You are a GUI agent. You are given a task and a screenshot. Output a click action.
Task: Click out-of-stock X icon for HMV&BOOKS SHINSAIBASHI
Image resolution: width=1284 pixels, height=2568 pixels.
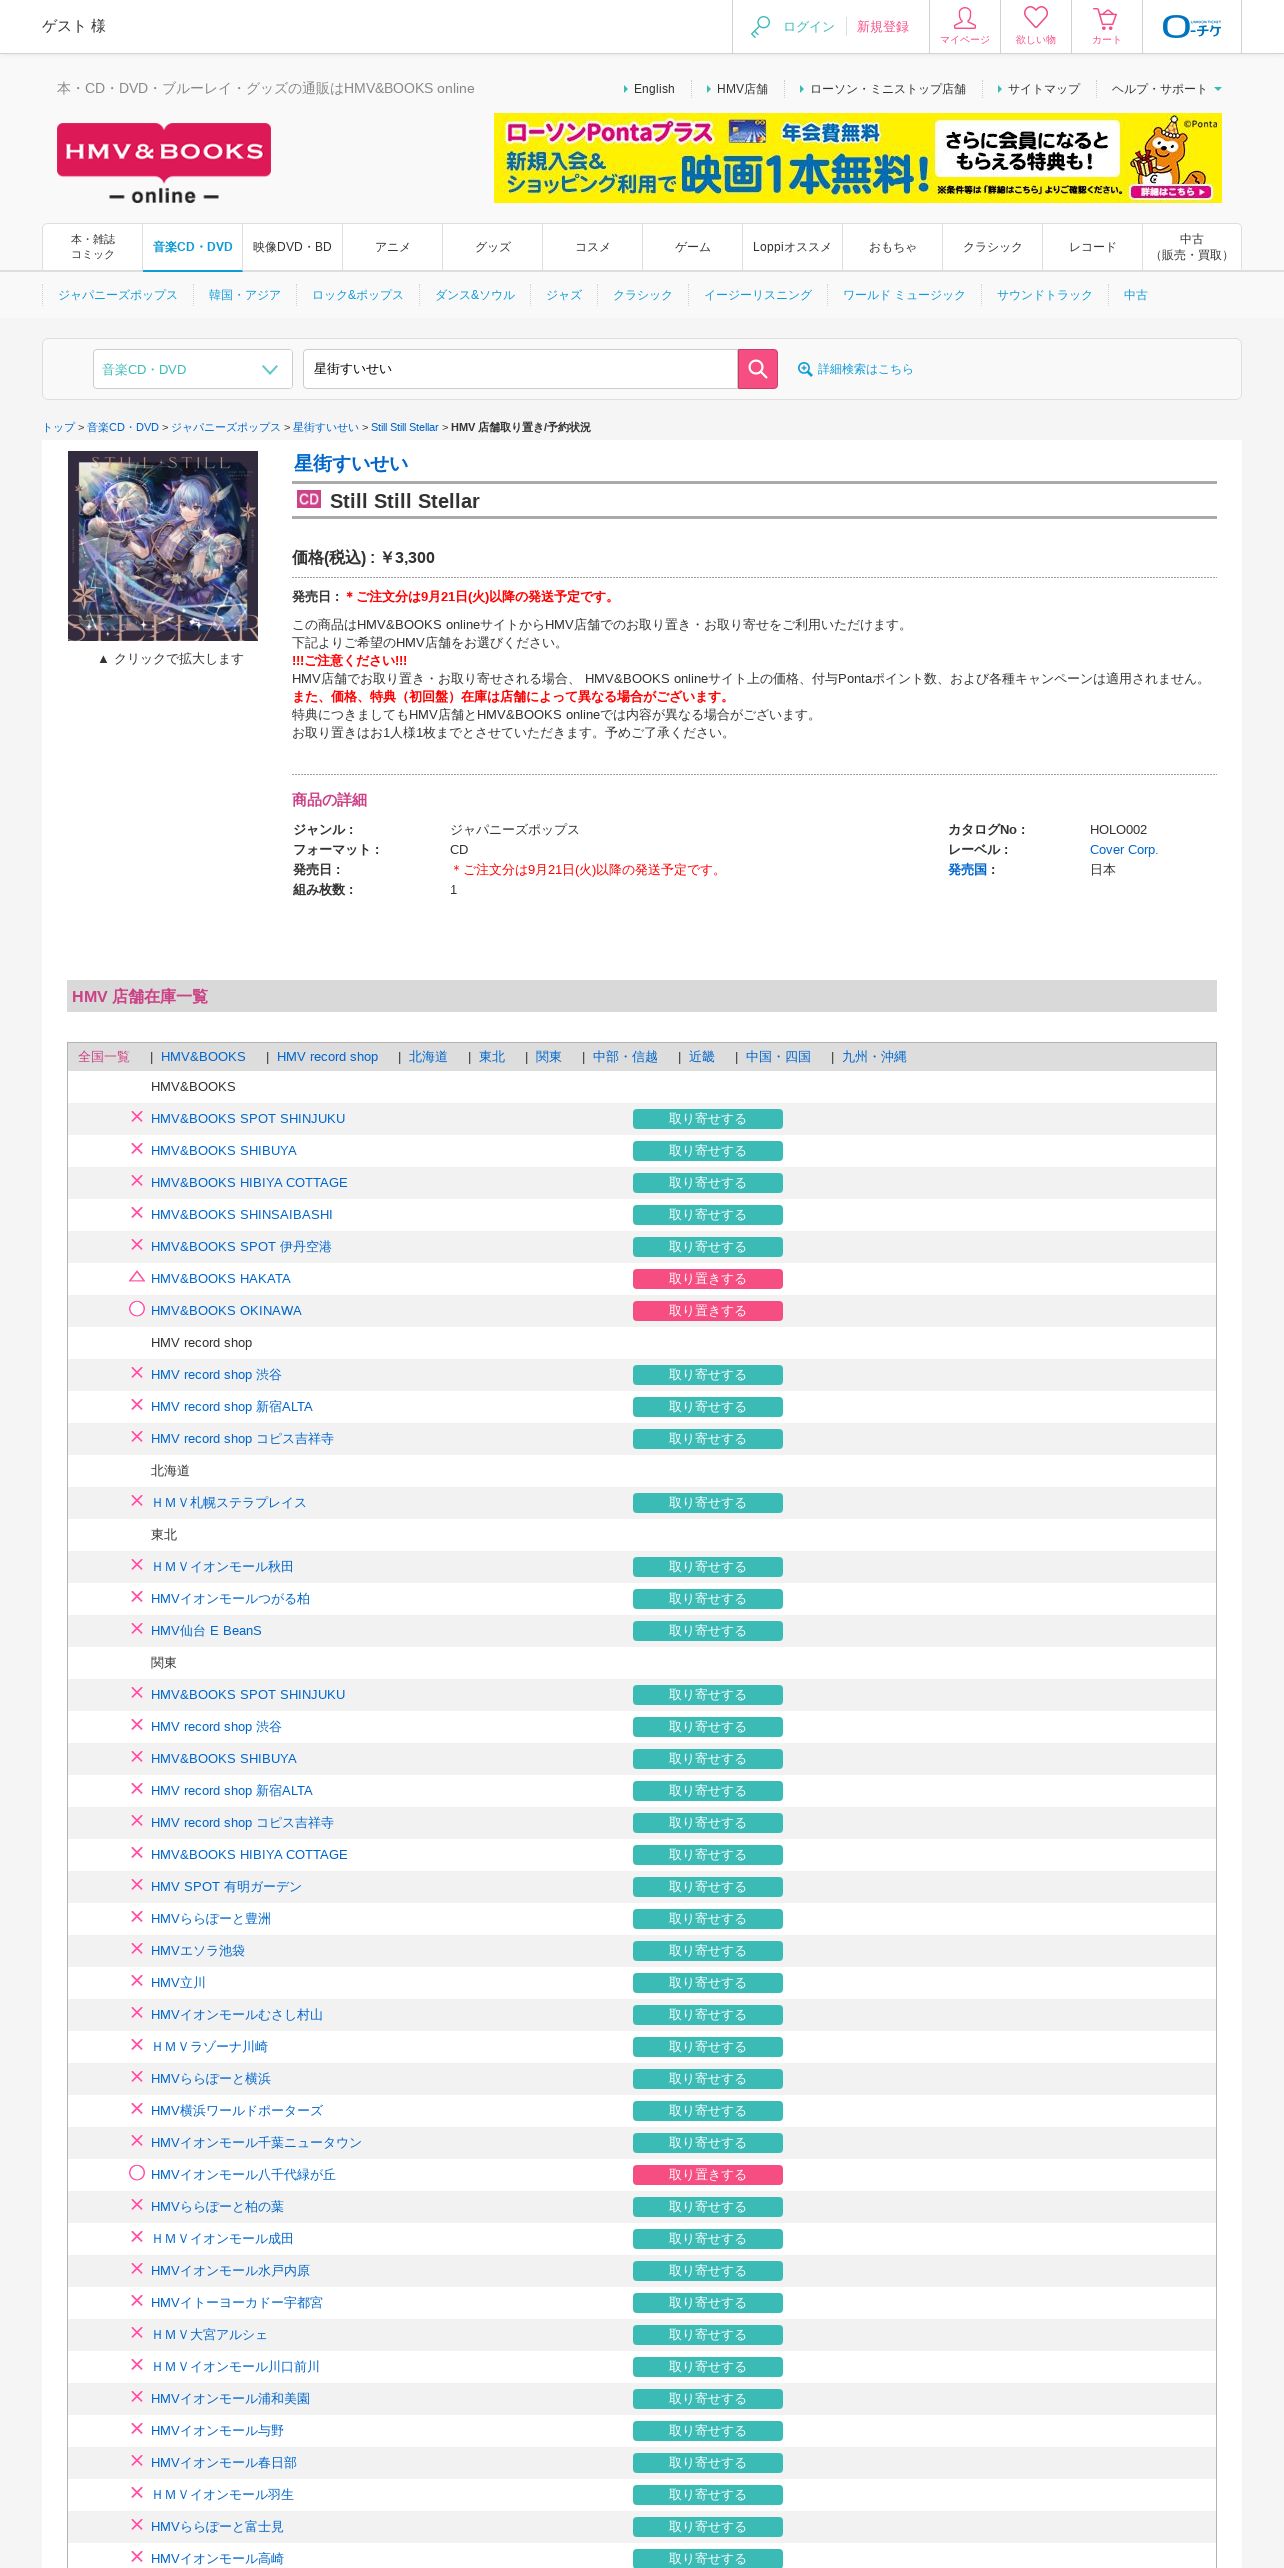coord(137,1213)
